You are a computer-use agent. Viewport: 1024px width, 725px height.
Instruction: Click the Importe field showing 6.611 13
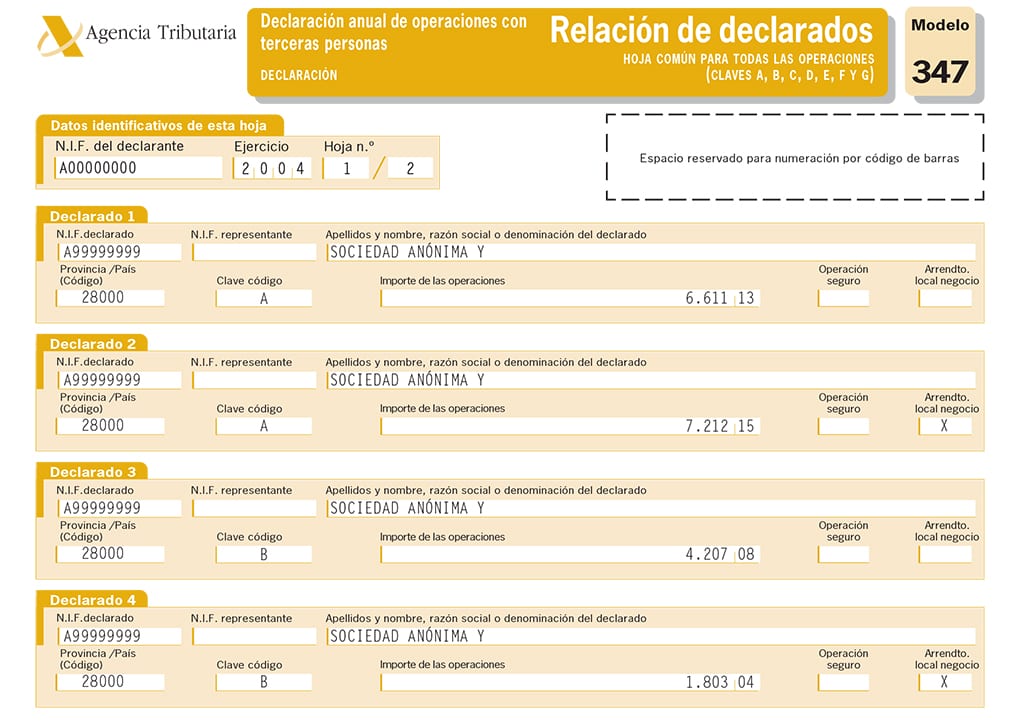click(x=569, y=298)
